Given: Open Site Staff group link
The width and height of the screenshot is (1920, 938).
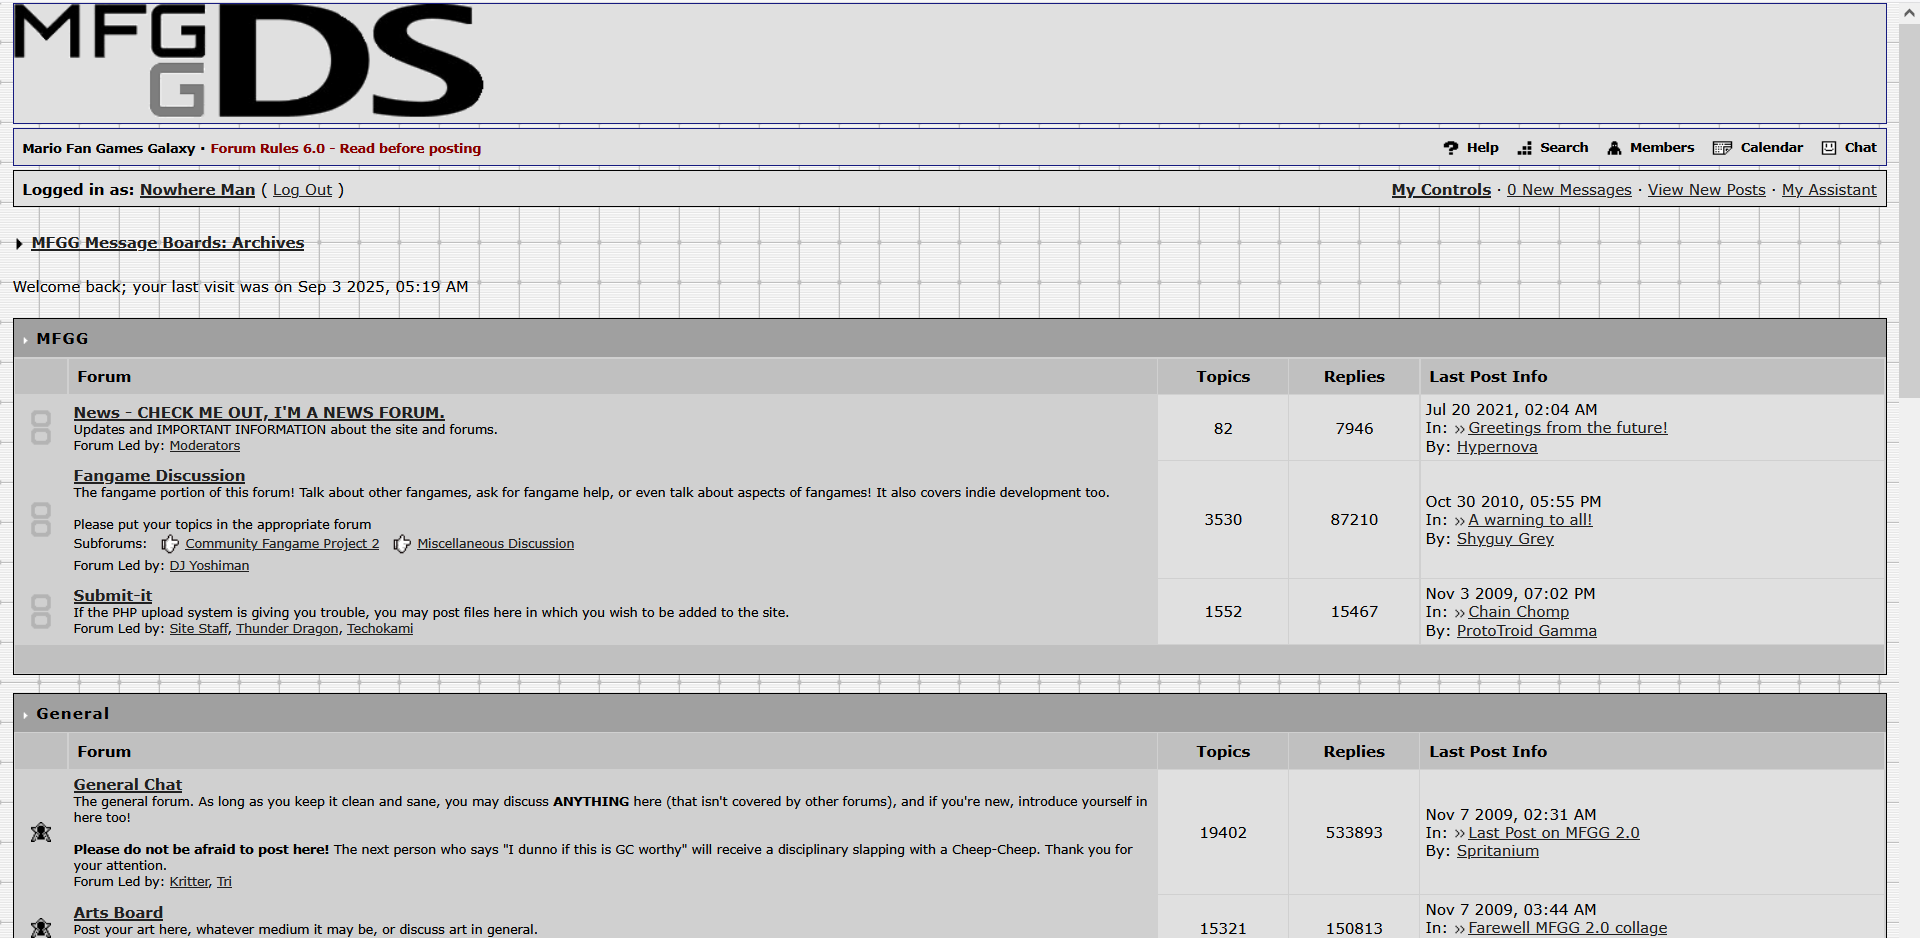Looking at the screenshot, I should [x=199, y=629].
